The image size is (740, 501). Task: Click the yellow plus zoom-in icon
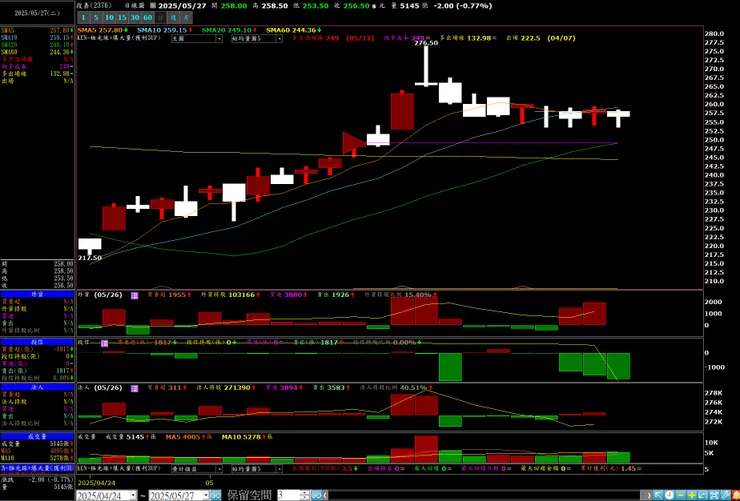pyautogui.click(x=692, y=495)
